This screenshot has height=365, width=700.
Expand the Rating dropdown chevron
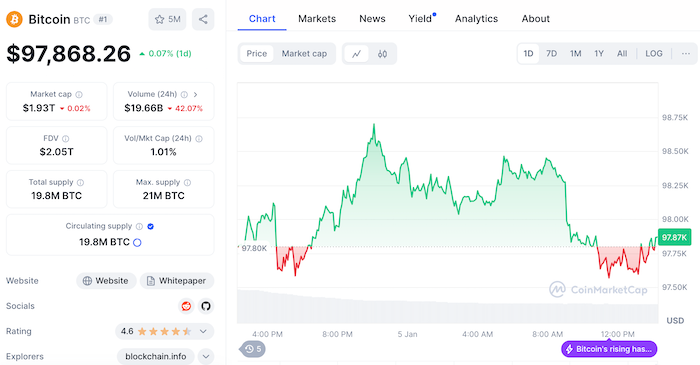tap(203, 331)
